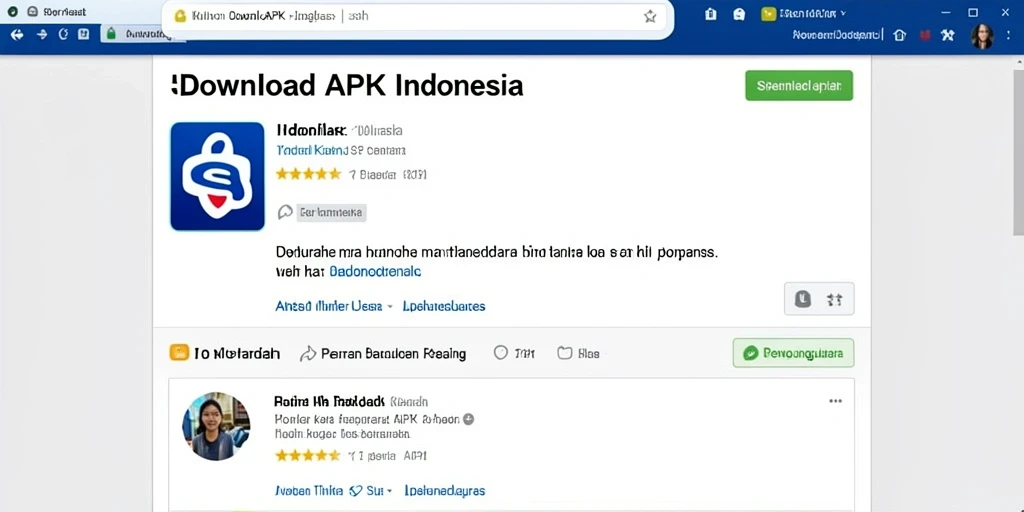
Task: Open the 'Lpehatesbaltes' link under description
Action: (444, 306)
